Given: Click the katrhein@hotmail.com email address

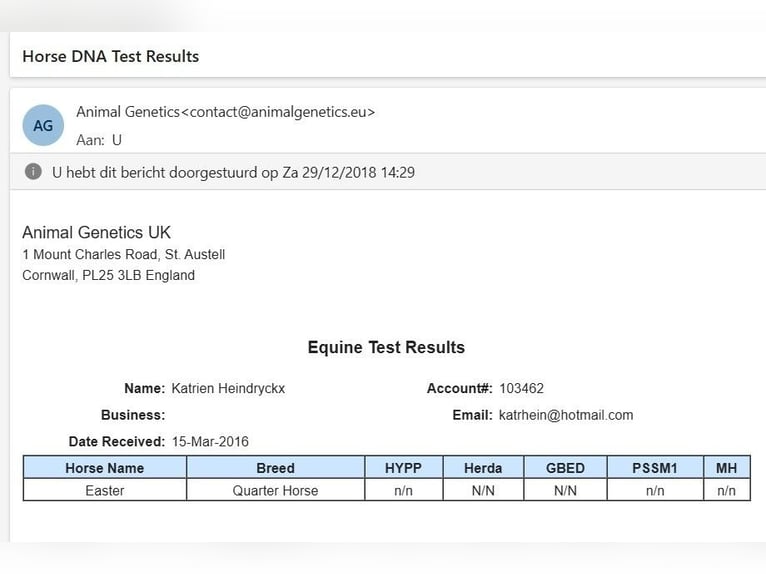Looking at the screenshot, I should (566, 415).
